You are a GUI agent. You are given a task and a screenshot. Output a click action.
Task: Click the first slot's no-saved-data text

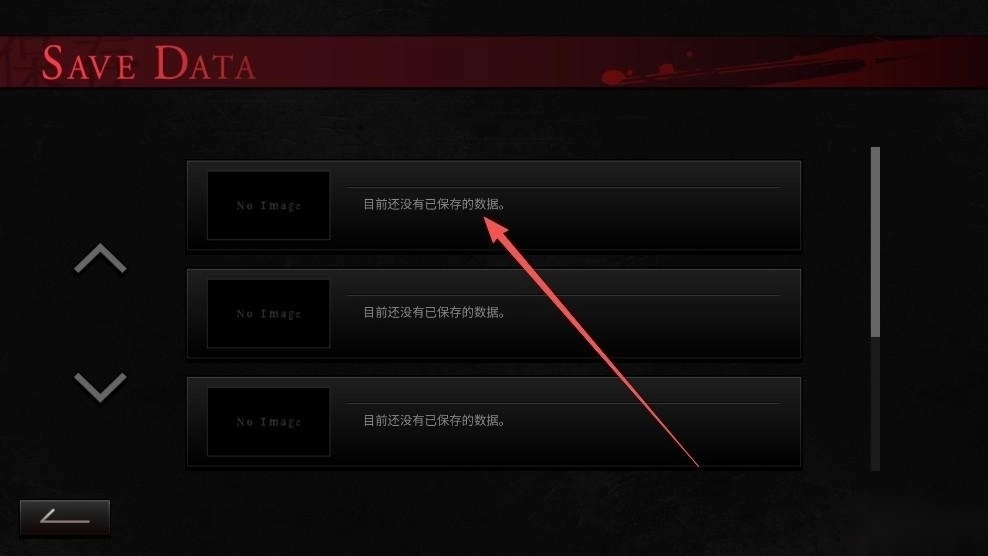tap(434, 204)
